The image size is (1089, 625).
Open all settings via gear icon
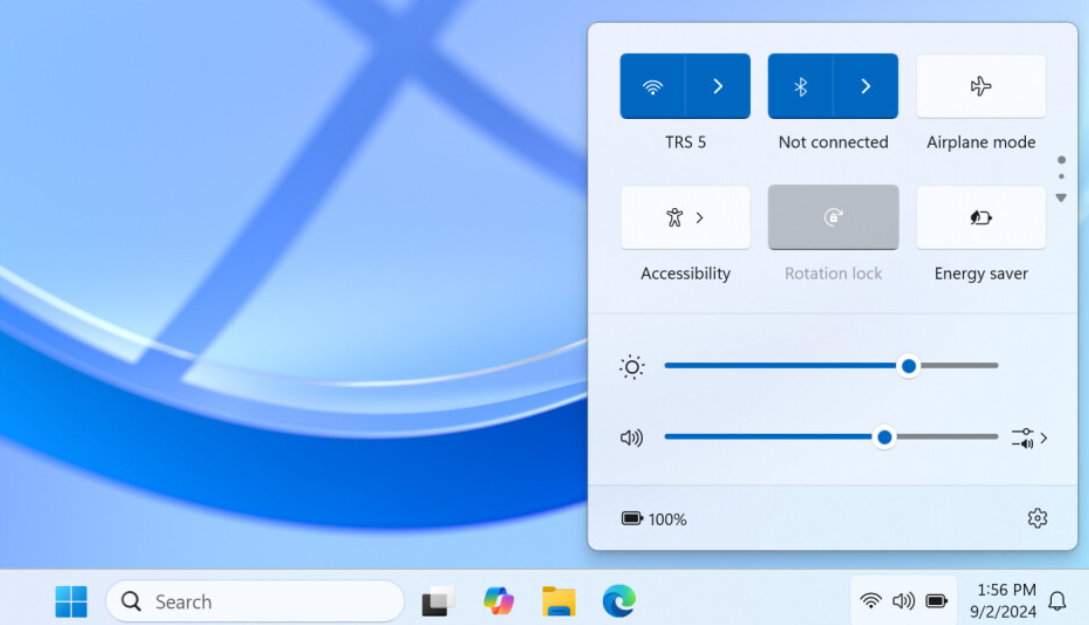coord(1037,518)
